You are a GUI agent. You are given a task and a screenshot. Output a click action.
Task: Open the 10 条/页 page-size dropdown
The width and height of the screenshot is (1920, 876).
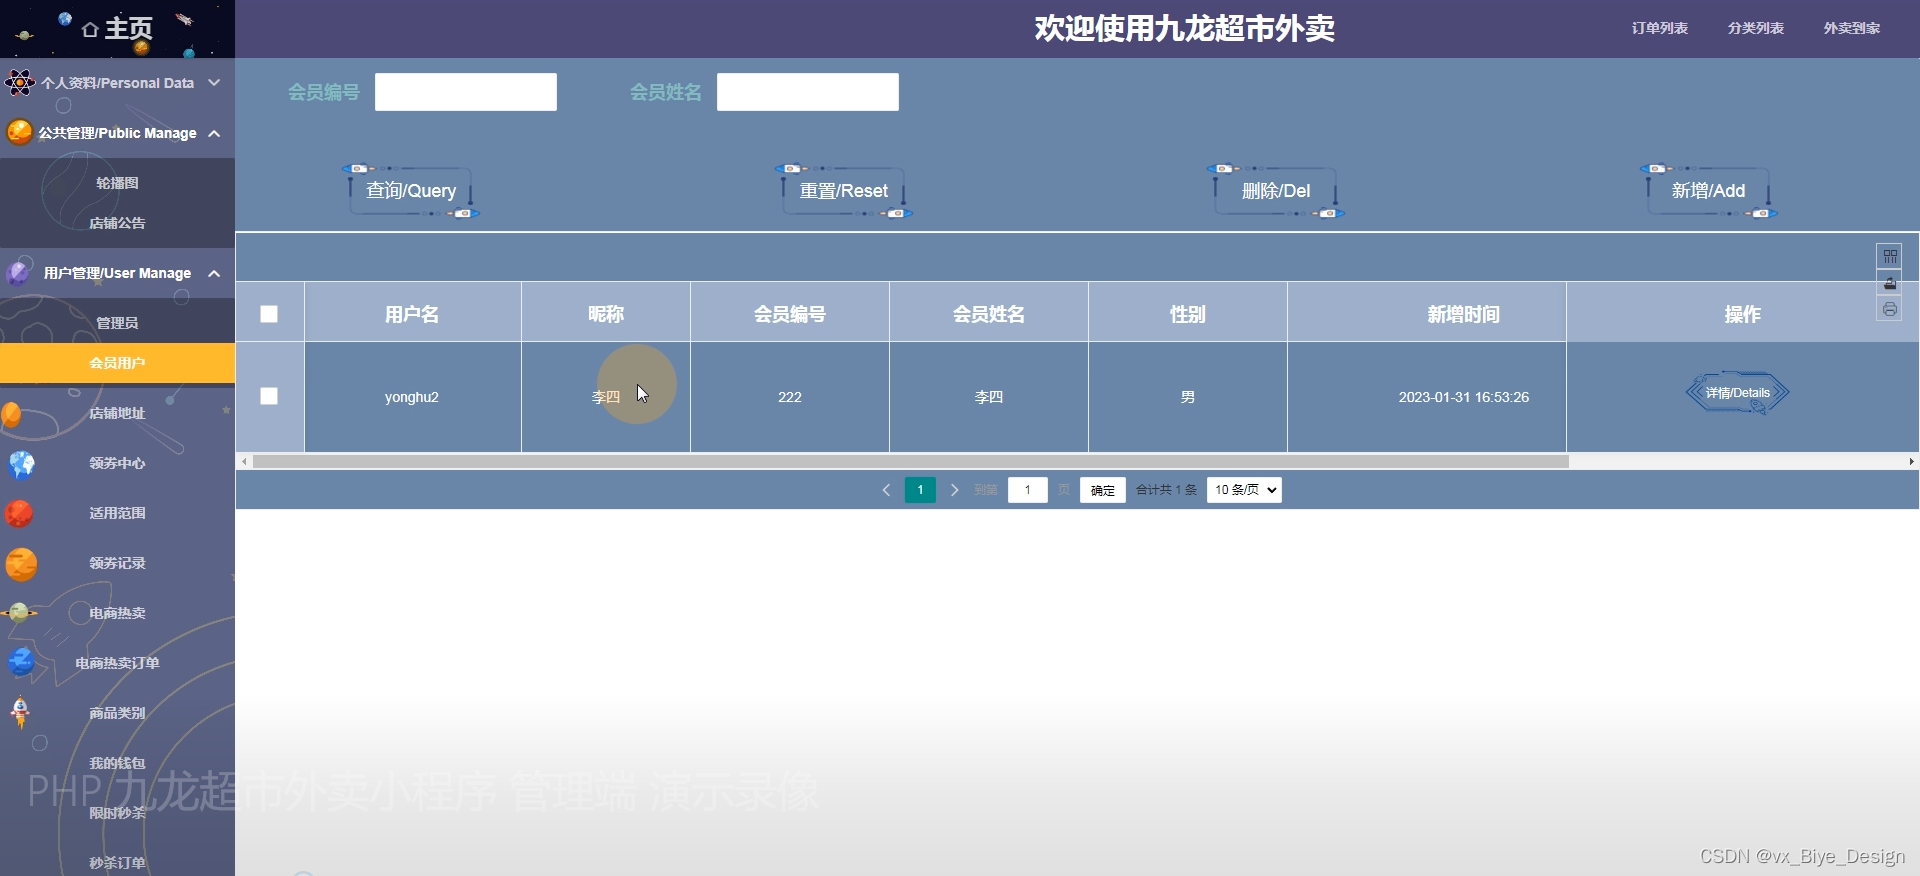point(1244,490)
